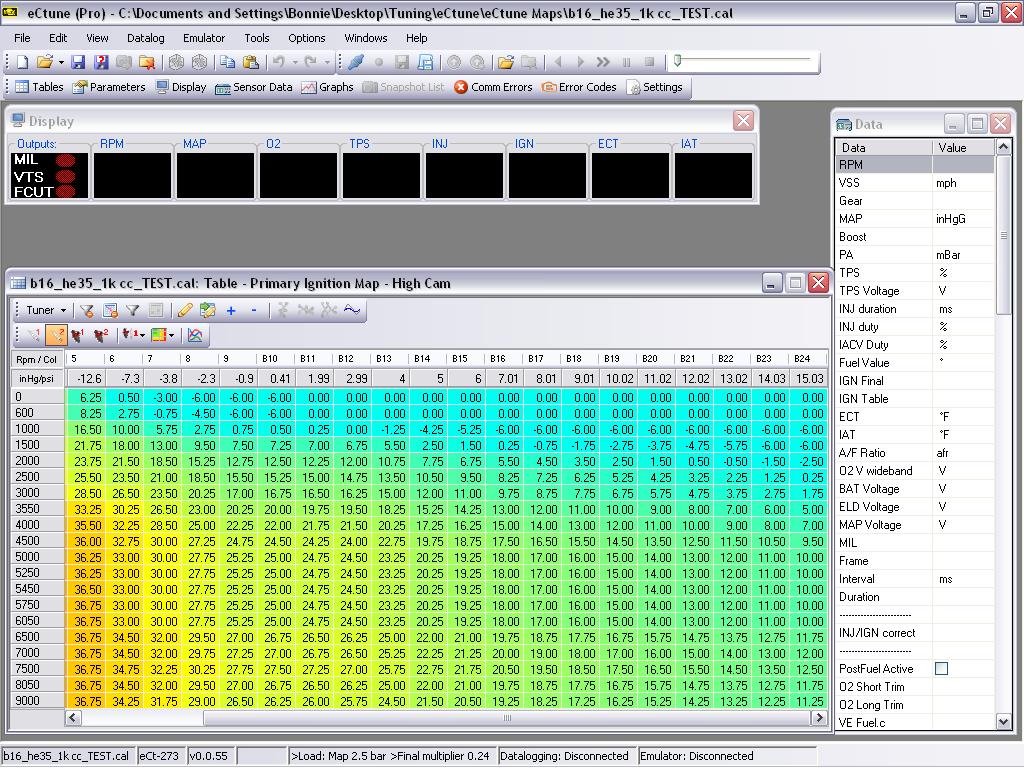This screenshot has width=1024, height=768.
Task: Click the Value column header in Data panel
Action: [963, 148]
